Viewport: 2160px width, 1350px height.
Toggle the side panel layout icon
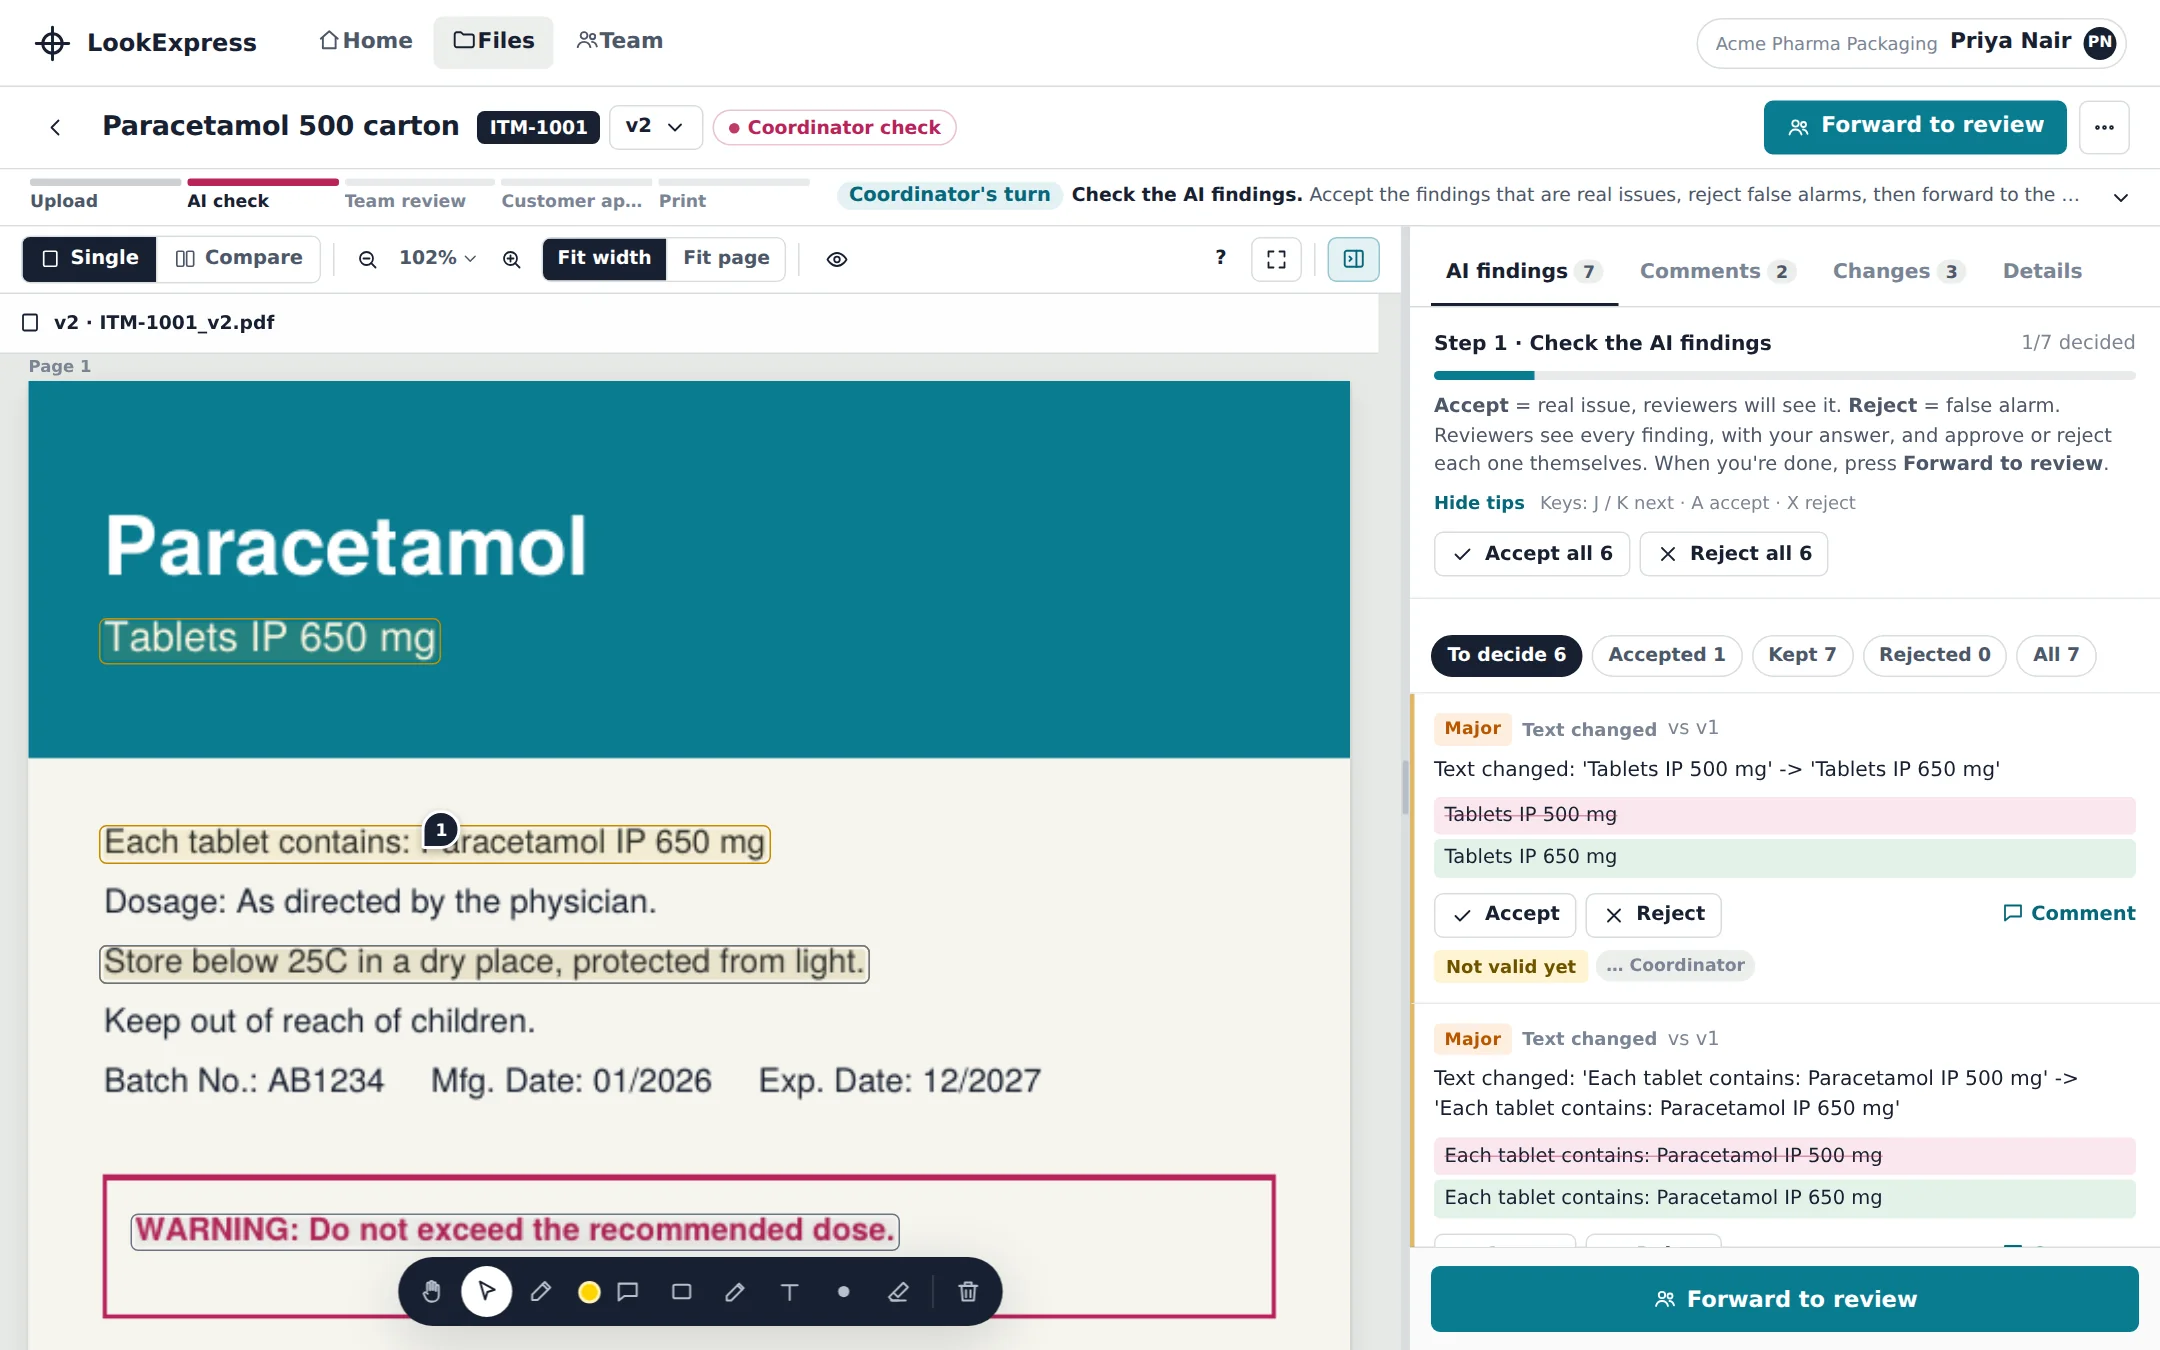coord(1353,259)
